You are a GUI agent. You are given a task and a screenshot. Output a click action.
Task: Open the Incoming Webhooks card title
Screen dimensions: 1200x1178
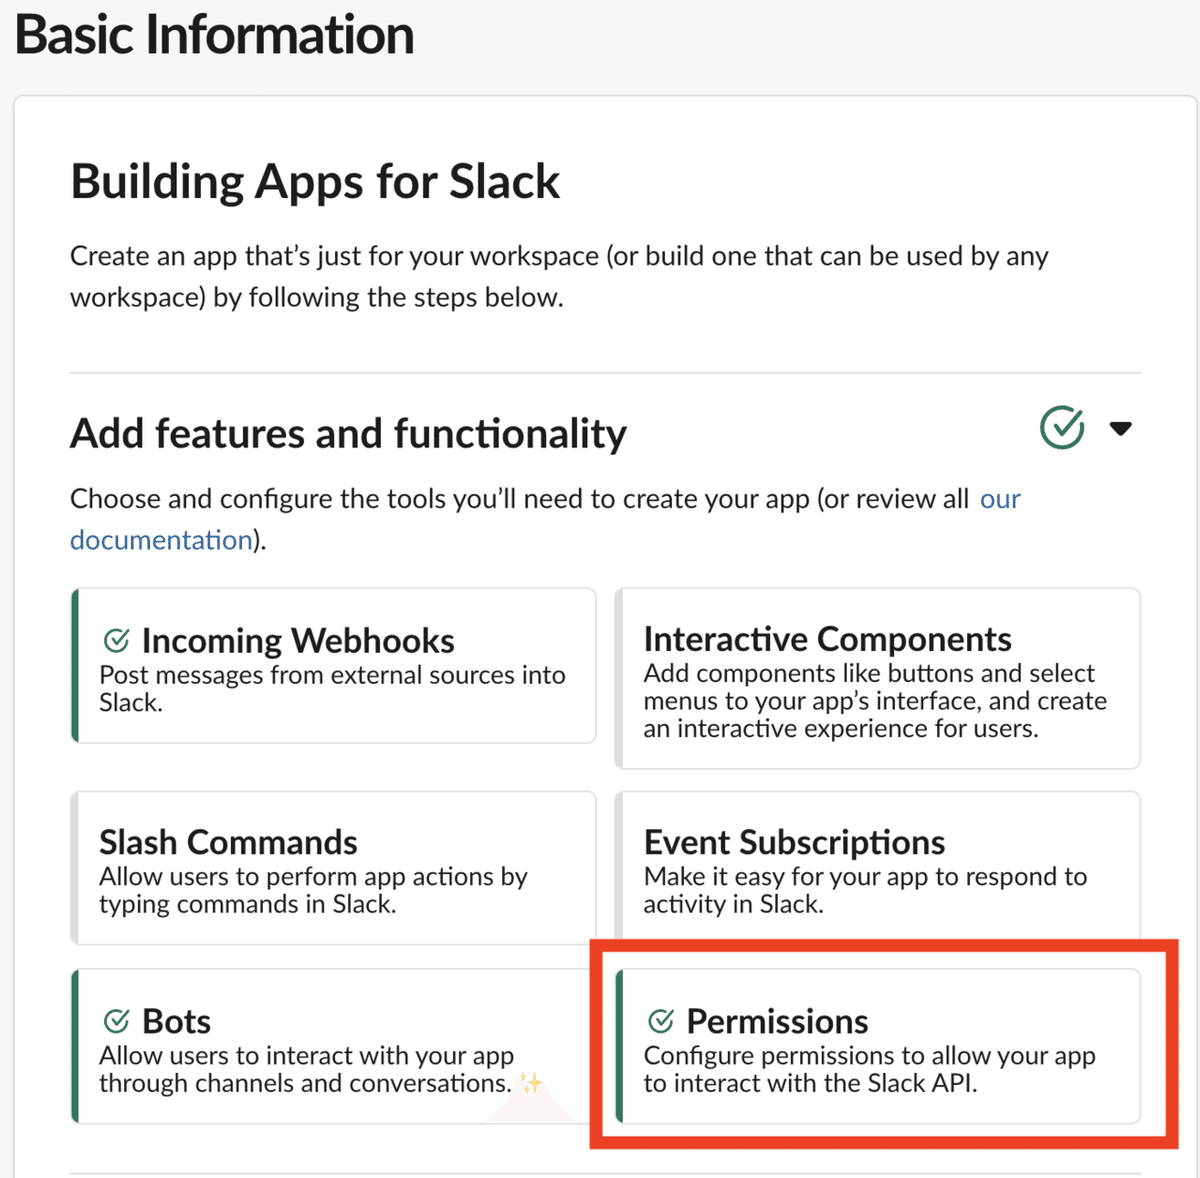(298, 640)
